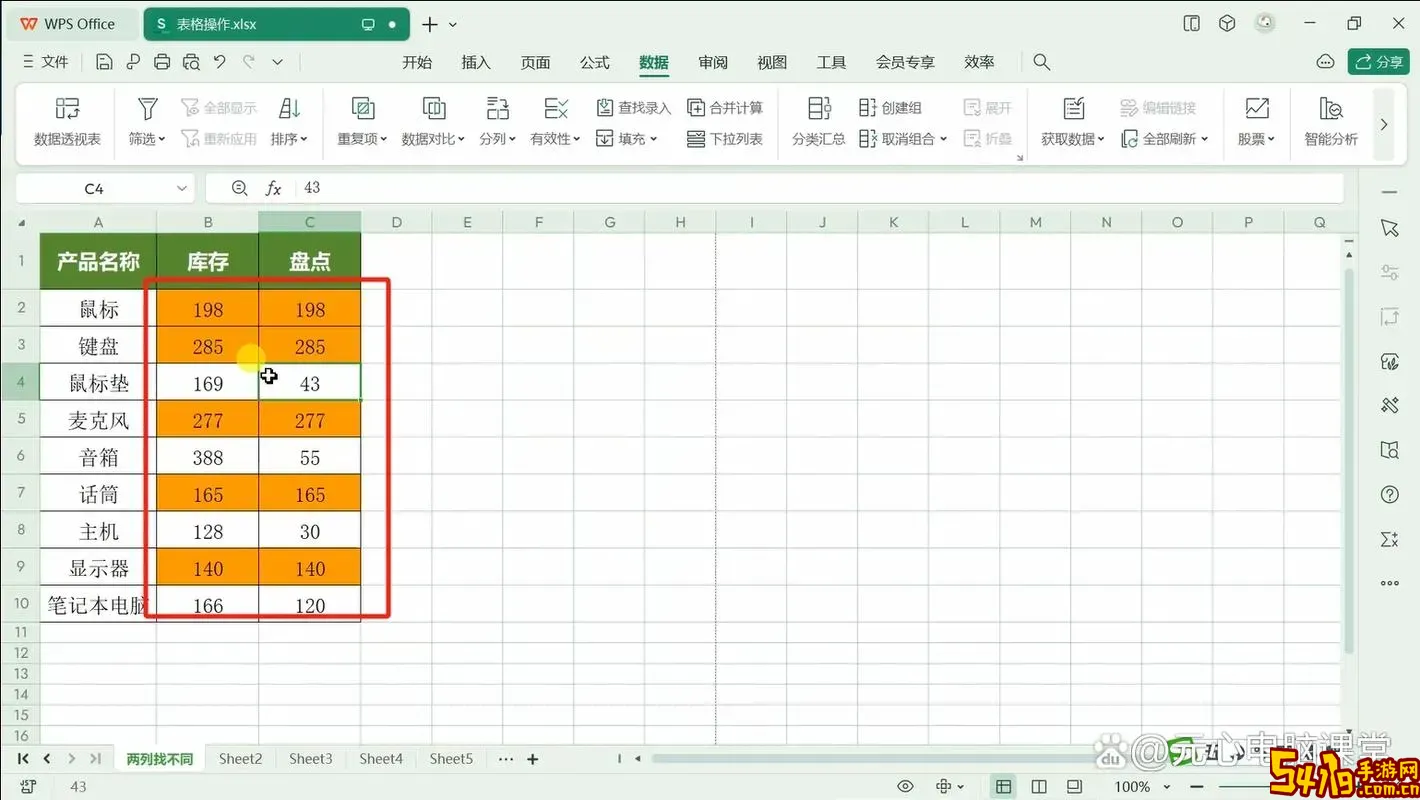Open the new tab dropdown arrow beside the plus
1420x800 pixels.
point(453,24)
